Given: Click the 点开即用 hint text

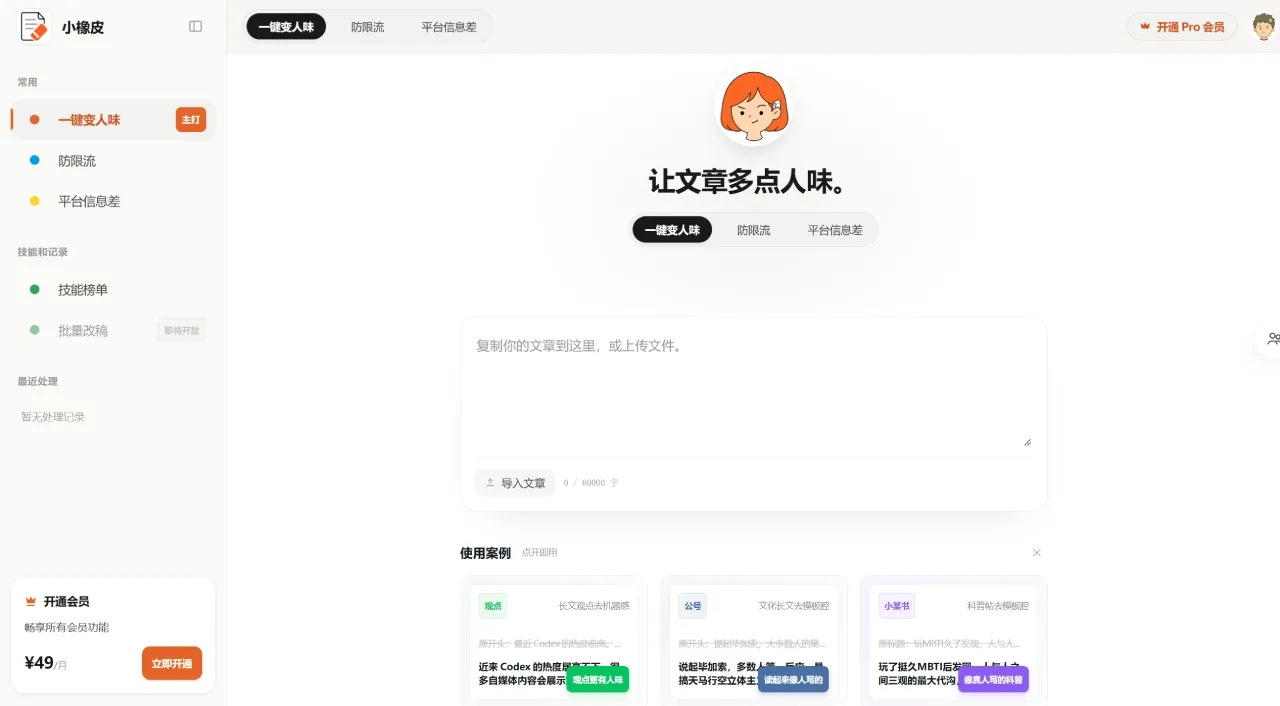Looking at the screenshot, I should [x=539, y=553].
